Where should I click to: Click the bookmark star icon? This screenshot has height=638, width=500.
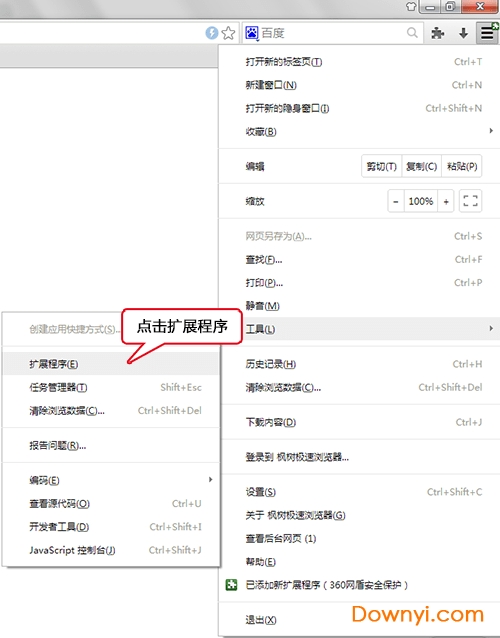[x=228, y=33]
